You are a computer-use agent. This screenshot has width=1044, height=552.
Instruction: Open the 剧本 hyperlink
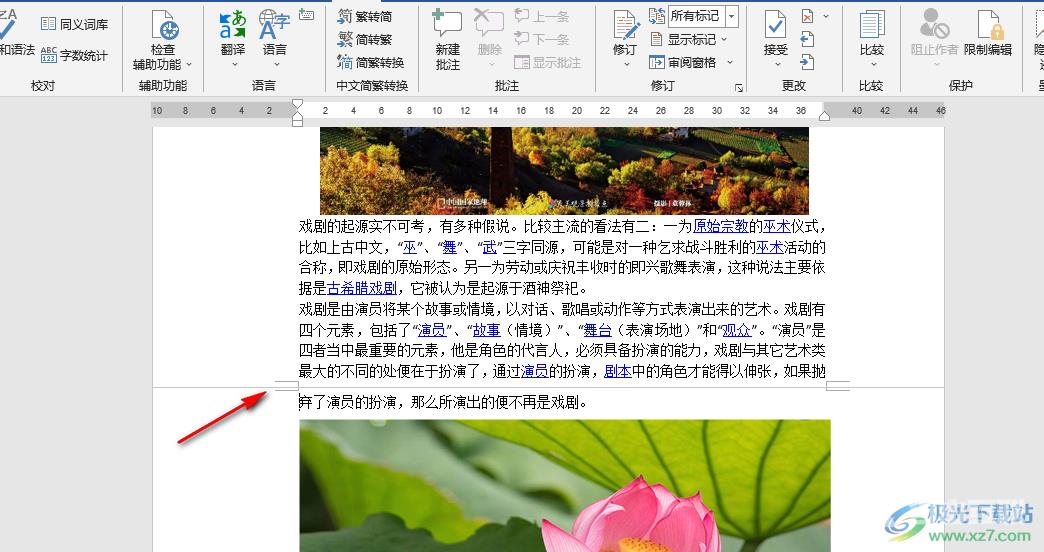pyautogui.click(x=618, y=371)
